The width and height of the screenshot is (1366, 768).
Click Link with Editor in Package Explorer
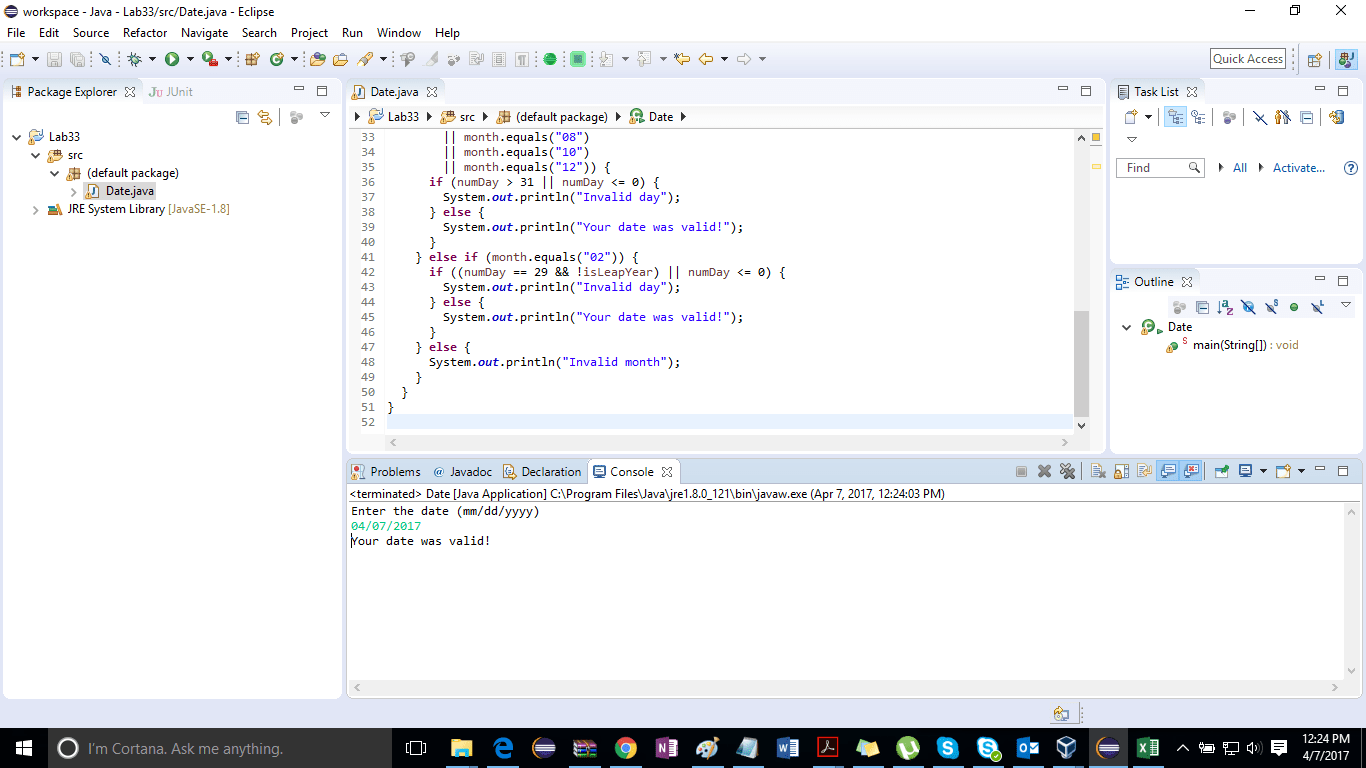pos(263,117)
